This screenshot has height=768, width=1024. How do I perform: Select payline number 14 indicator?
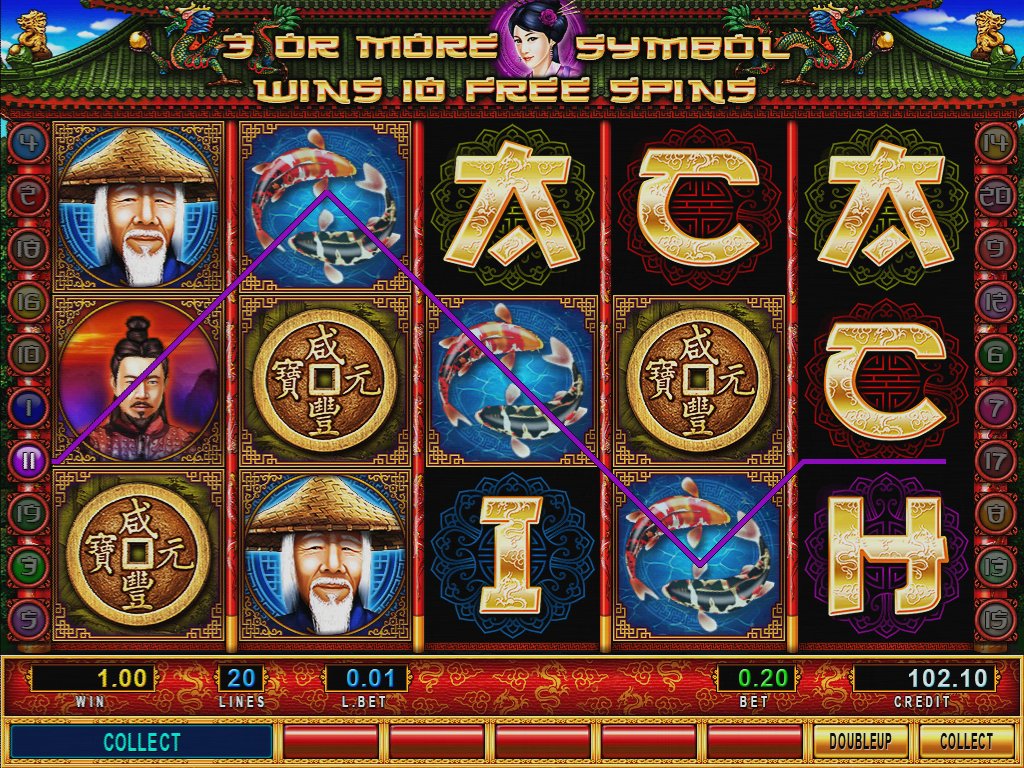coord(995,142)
